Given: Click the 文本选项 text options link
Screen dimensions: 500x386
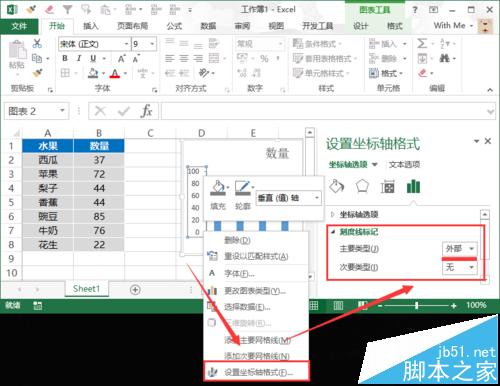Looking at the screenshot, I should [404, 164].
